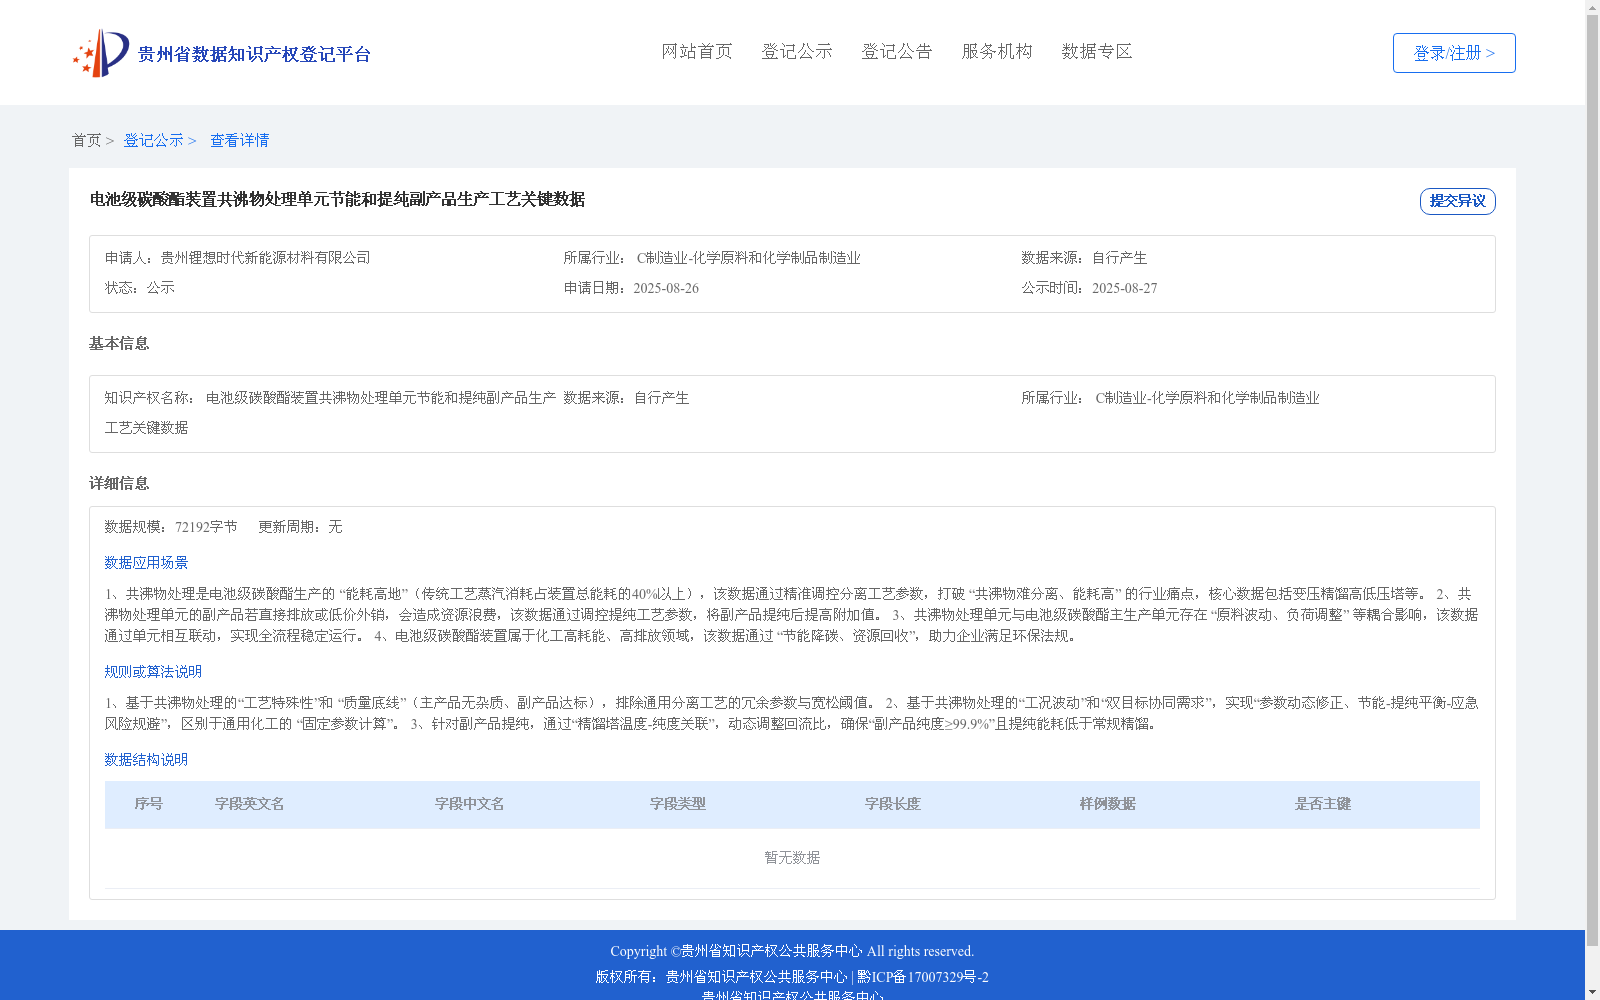Select applicant text 贵州锂想时代新能源材料有限公司
The width and height of the screenshot is (1600, 1000).
click(x=265, y=258)
